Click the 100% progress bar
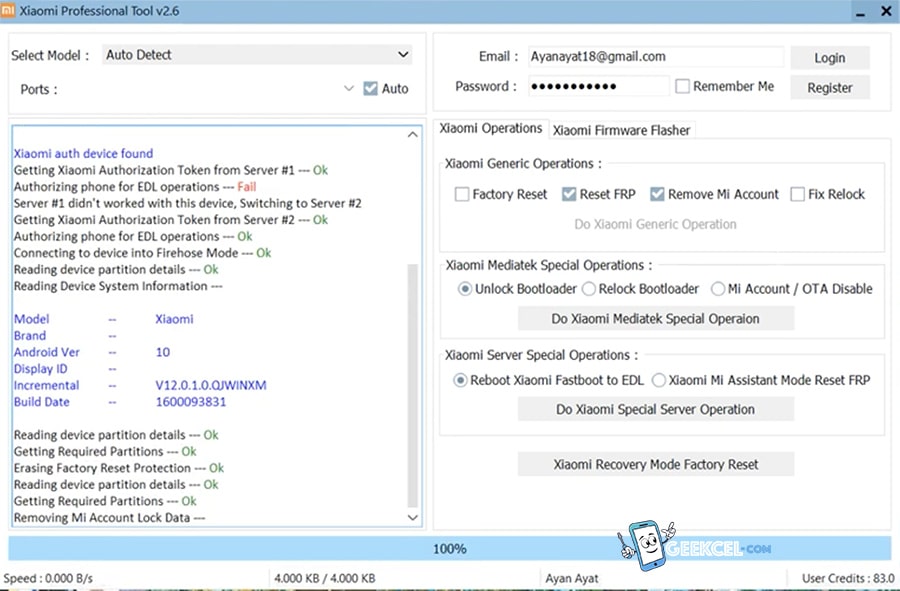 pos(449,549)
